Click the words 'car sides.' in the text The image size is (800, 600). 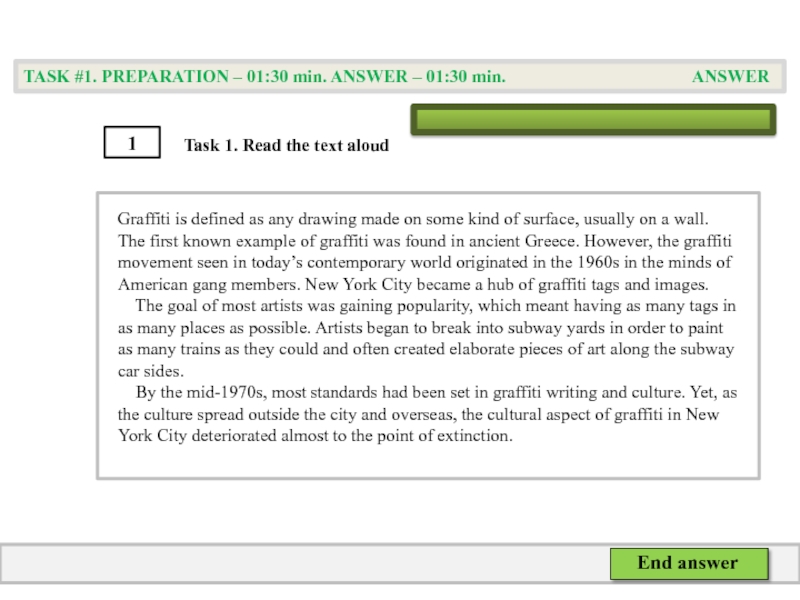[150, 371]
